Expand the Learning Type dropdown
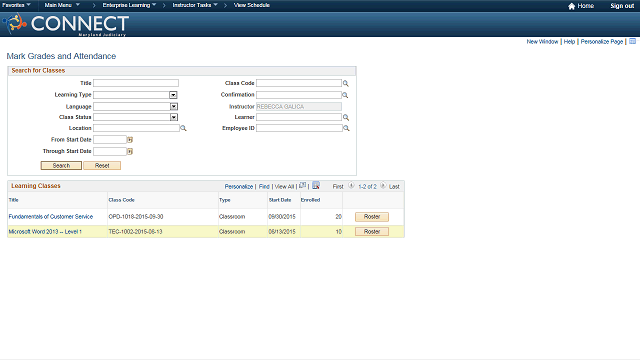Viewport: 640px width, 360px height. (173, 95)
